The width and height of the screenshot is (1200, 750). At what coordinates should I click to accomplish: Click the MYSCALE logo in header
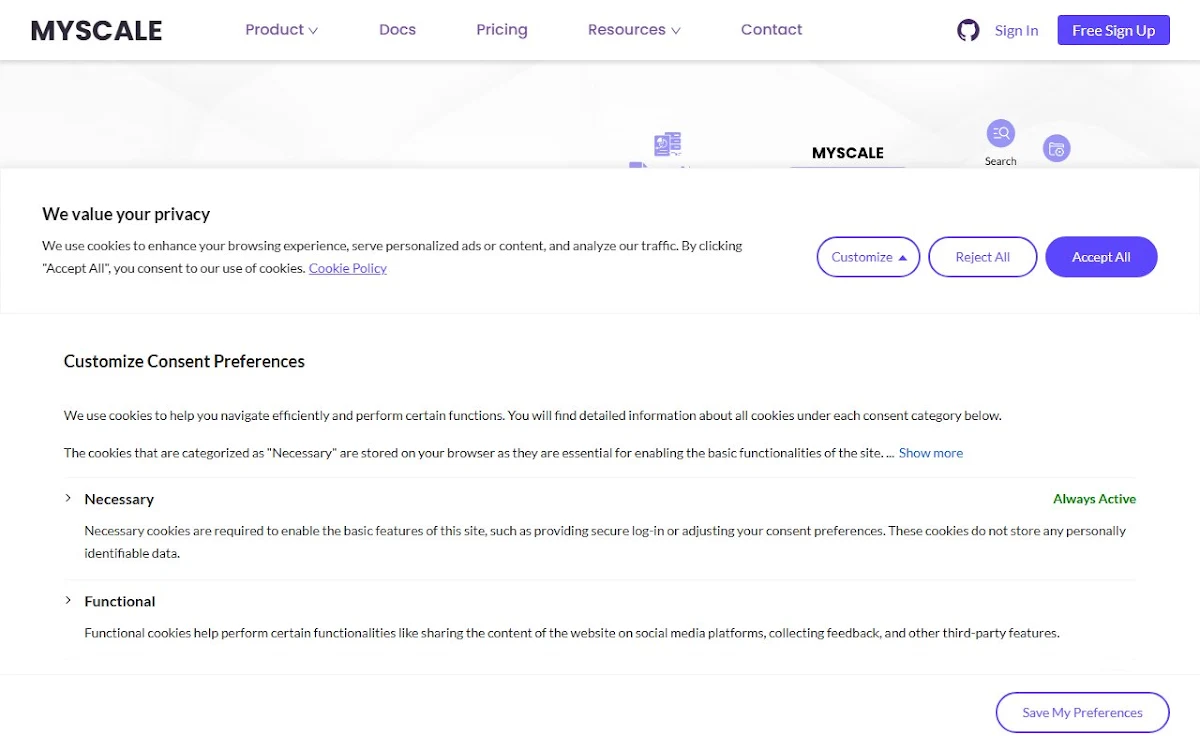97,30
